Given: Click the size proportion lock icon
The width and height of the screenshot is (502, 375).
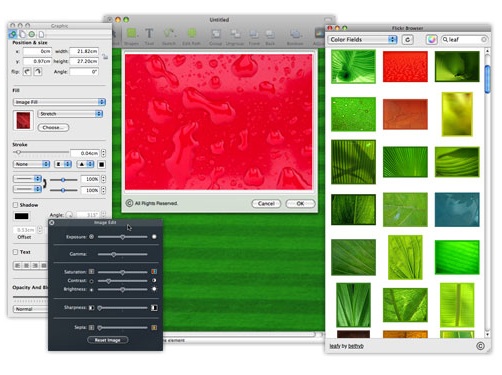Looking at the screenshot, I should (x=105, y=56).
